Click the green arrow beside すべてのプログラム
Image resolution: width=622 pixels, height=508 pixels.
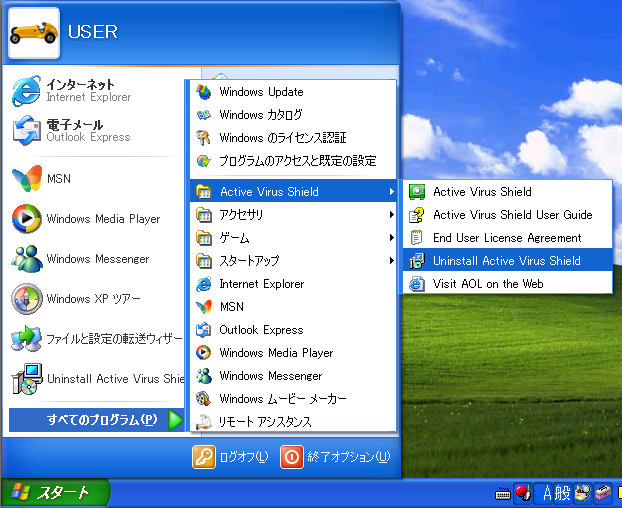coord(175,420)
